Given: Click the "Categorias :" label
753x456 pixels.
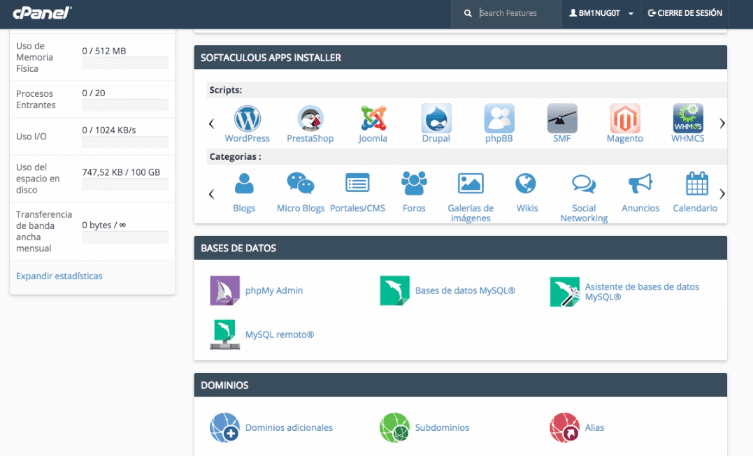Looking at the screenshot, I should point(235,156).
